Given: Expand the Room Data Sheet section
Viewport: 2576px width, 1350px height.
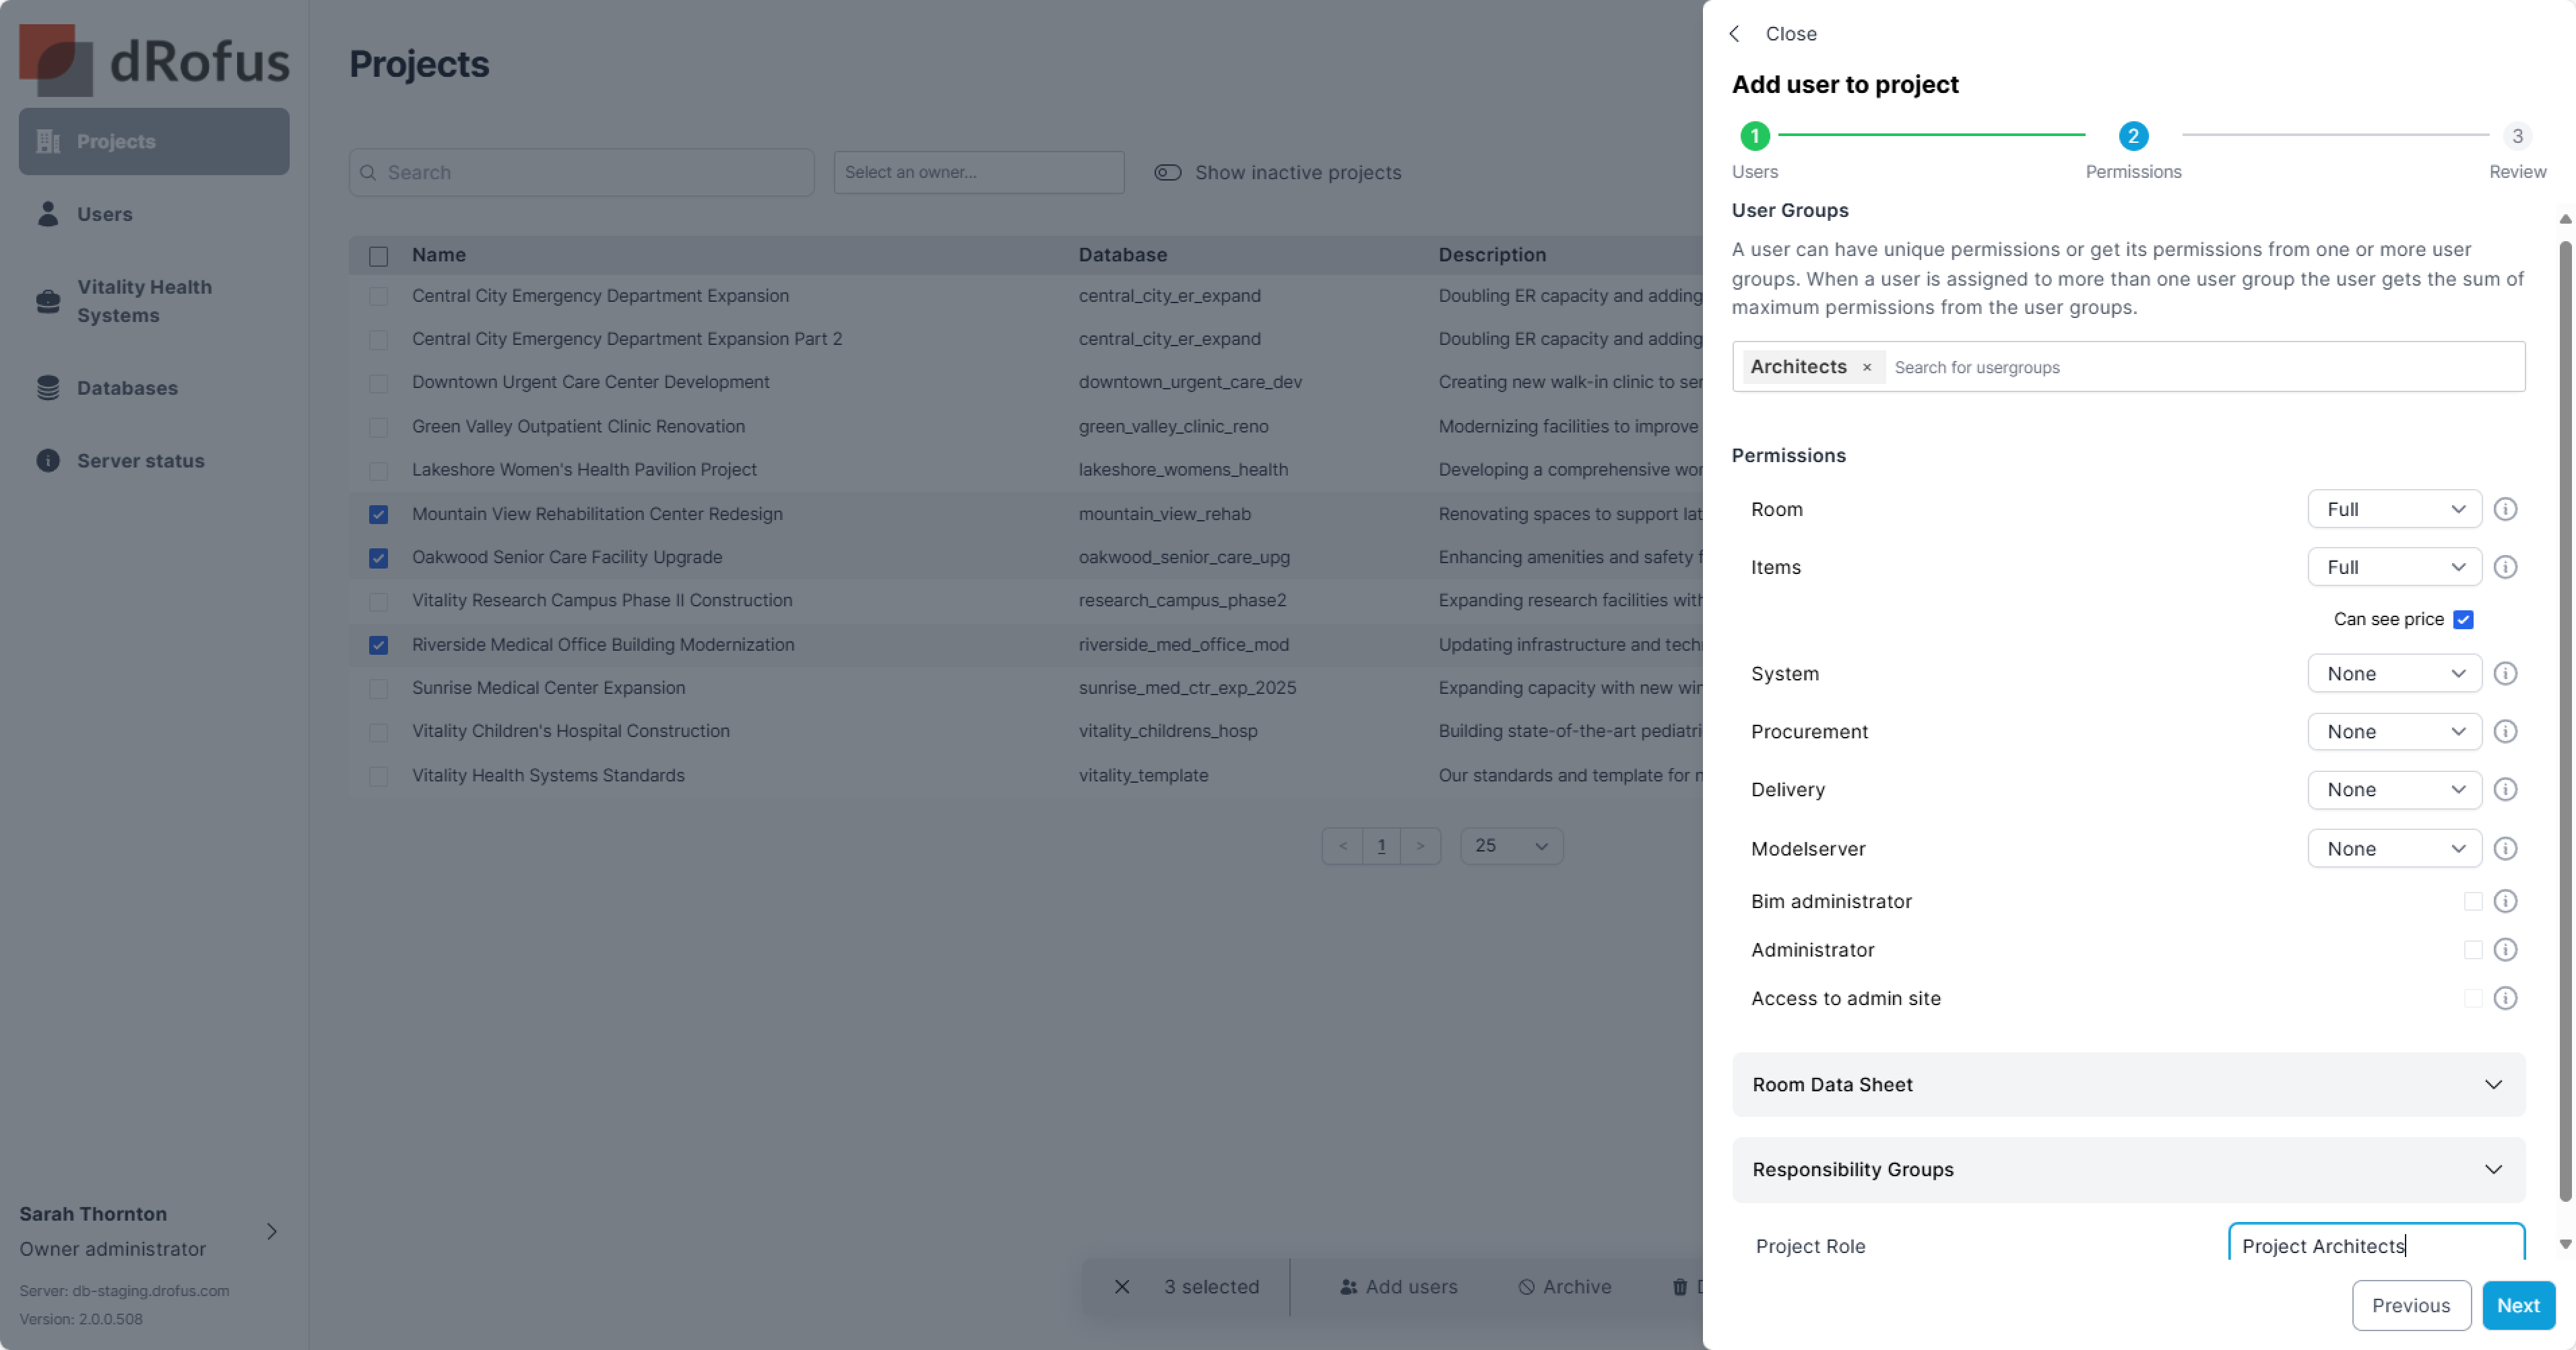Looking at the screenshot, I should click(2128, 1084).
